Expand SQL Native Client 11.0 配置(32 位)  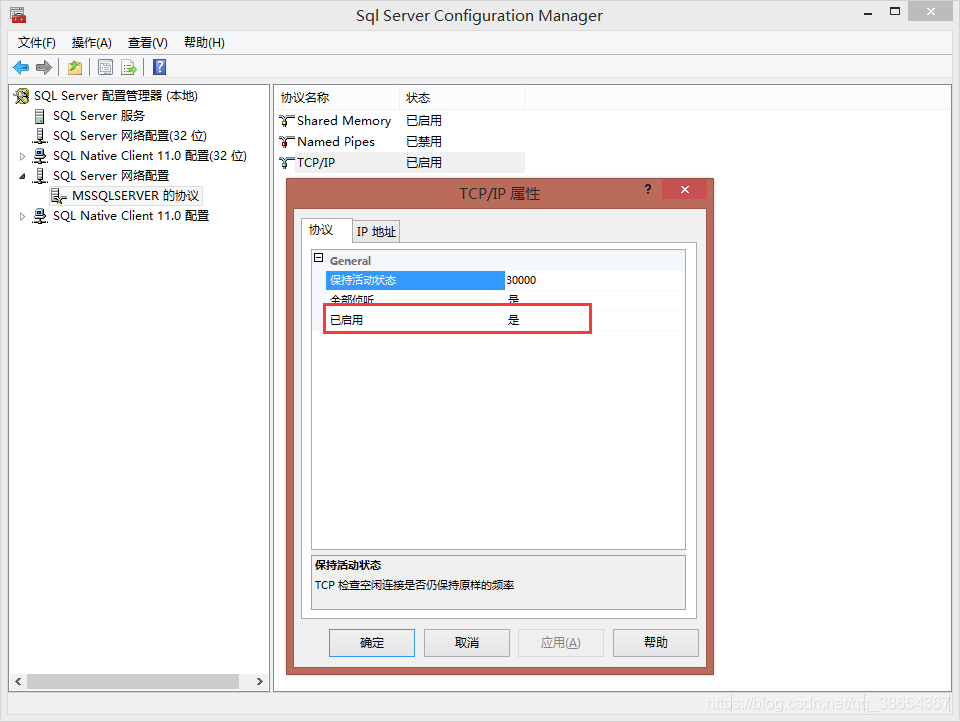[23, 156]
